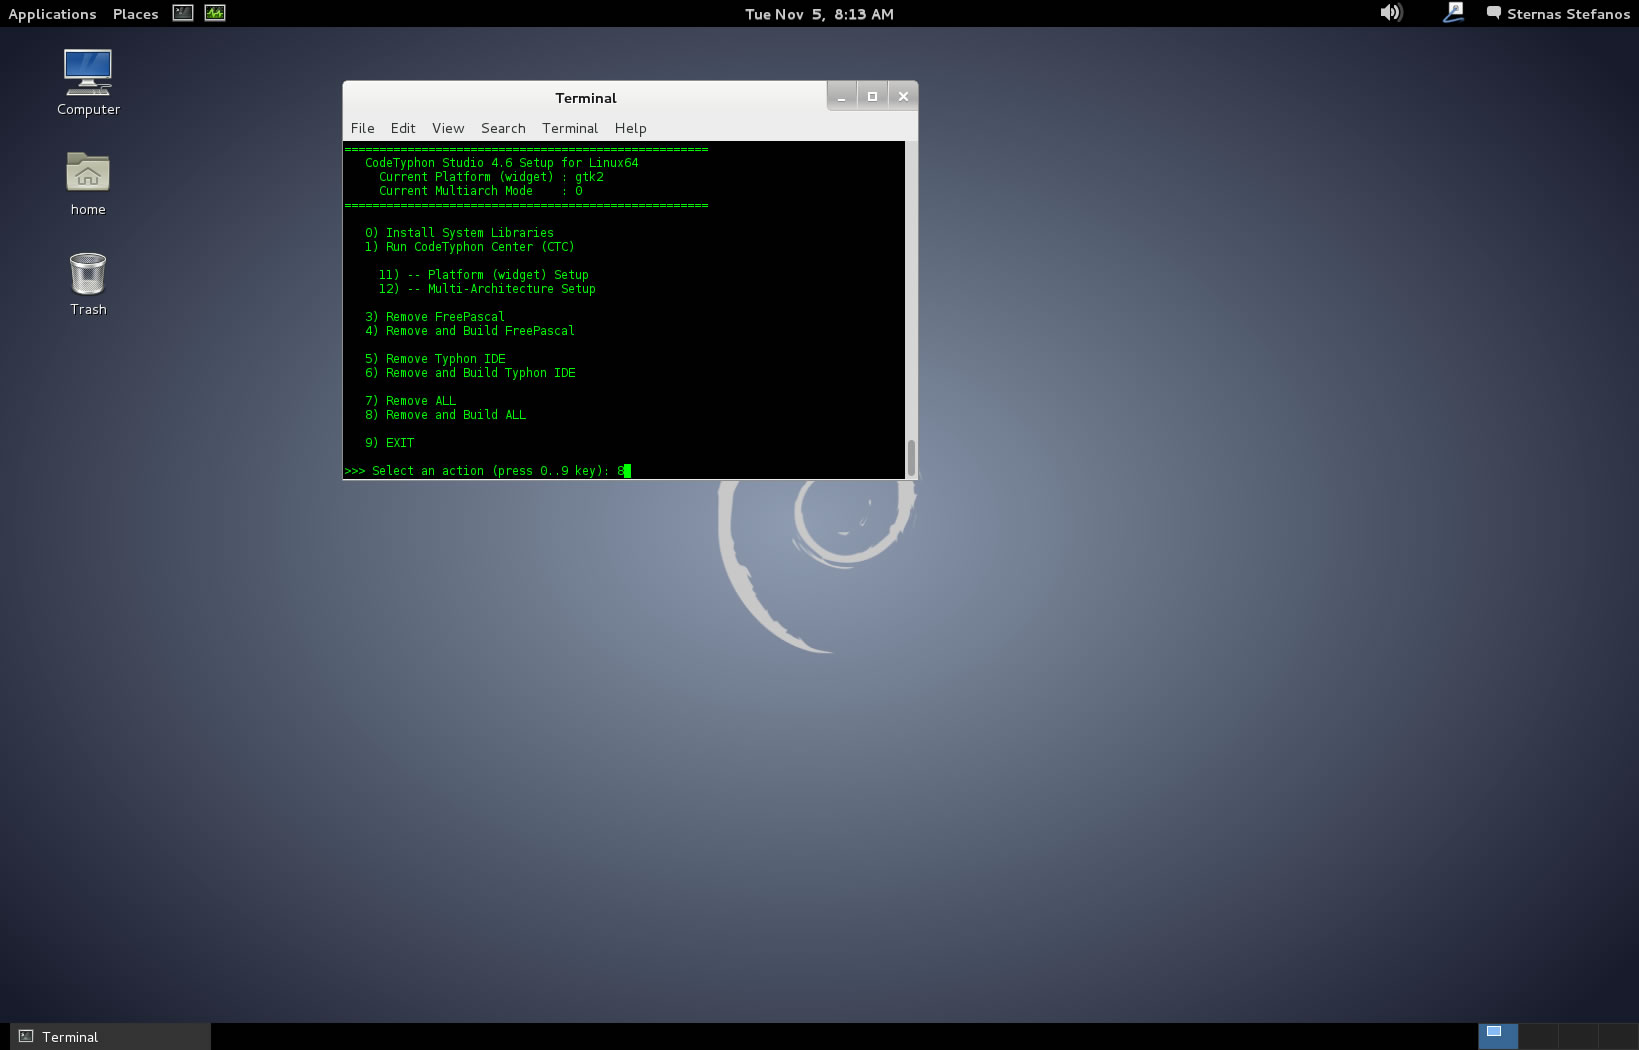The height and width of the screenshot is (1050, 1639).
Task: Open system monitor launcher in top panel
Action: pyautogui.click(x=215, y=13)
